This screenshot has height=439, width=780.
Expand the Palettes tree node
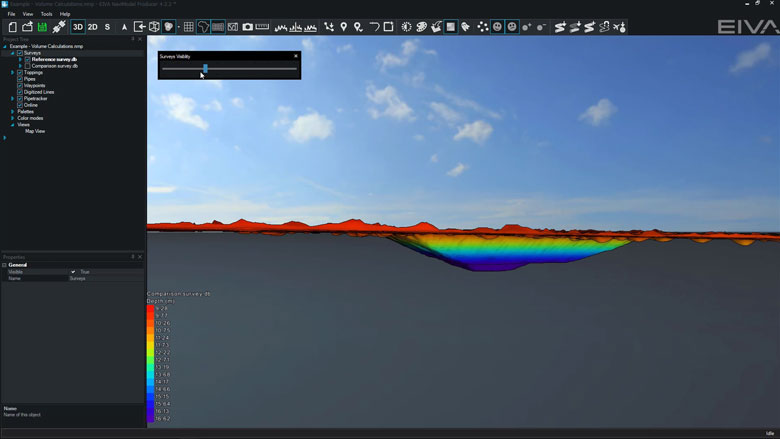12,111
